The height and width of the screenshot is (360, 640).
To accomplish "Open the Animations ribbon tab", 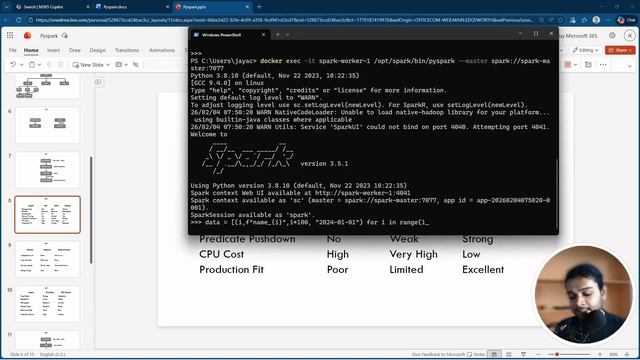I will coord(162,50).
